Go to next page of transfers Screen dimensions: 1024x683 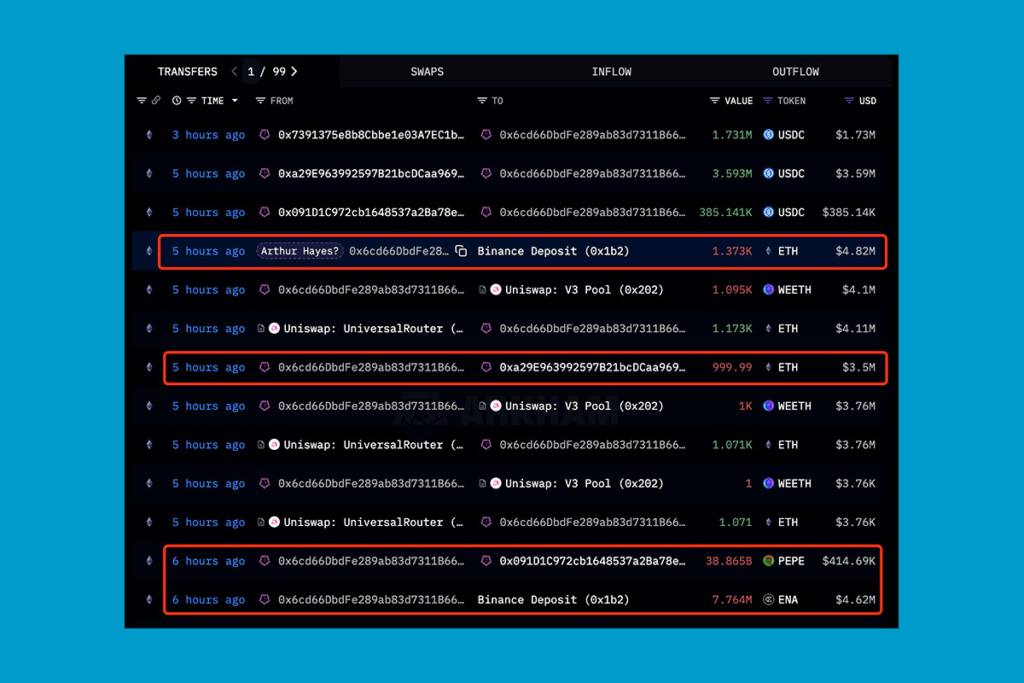(294, 72)
